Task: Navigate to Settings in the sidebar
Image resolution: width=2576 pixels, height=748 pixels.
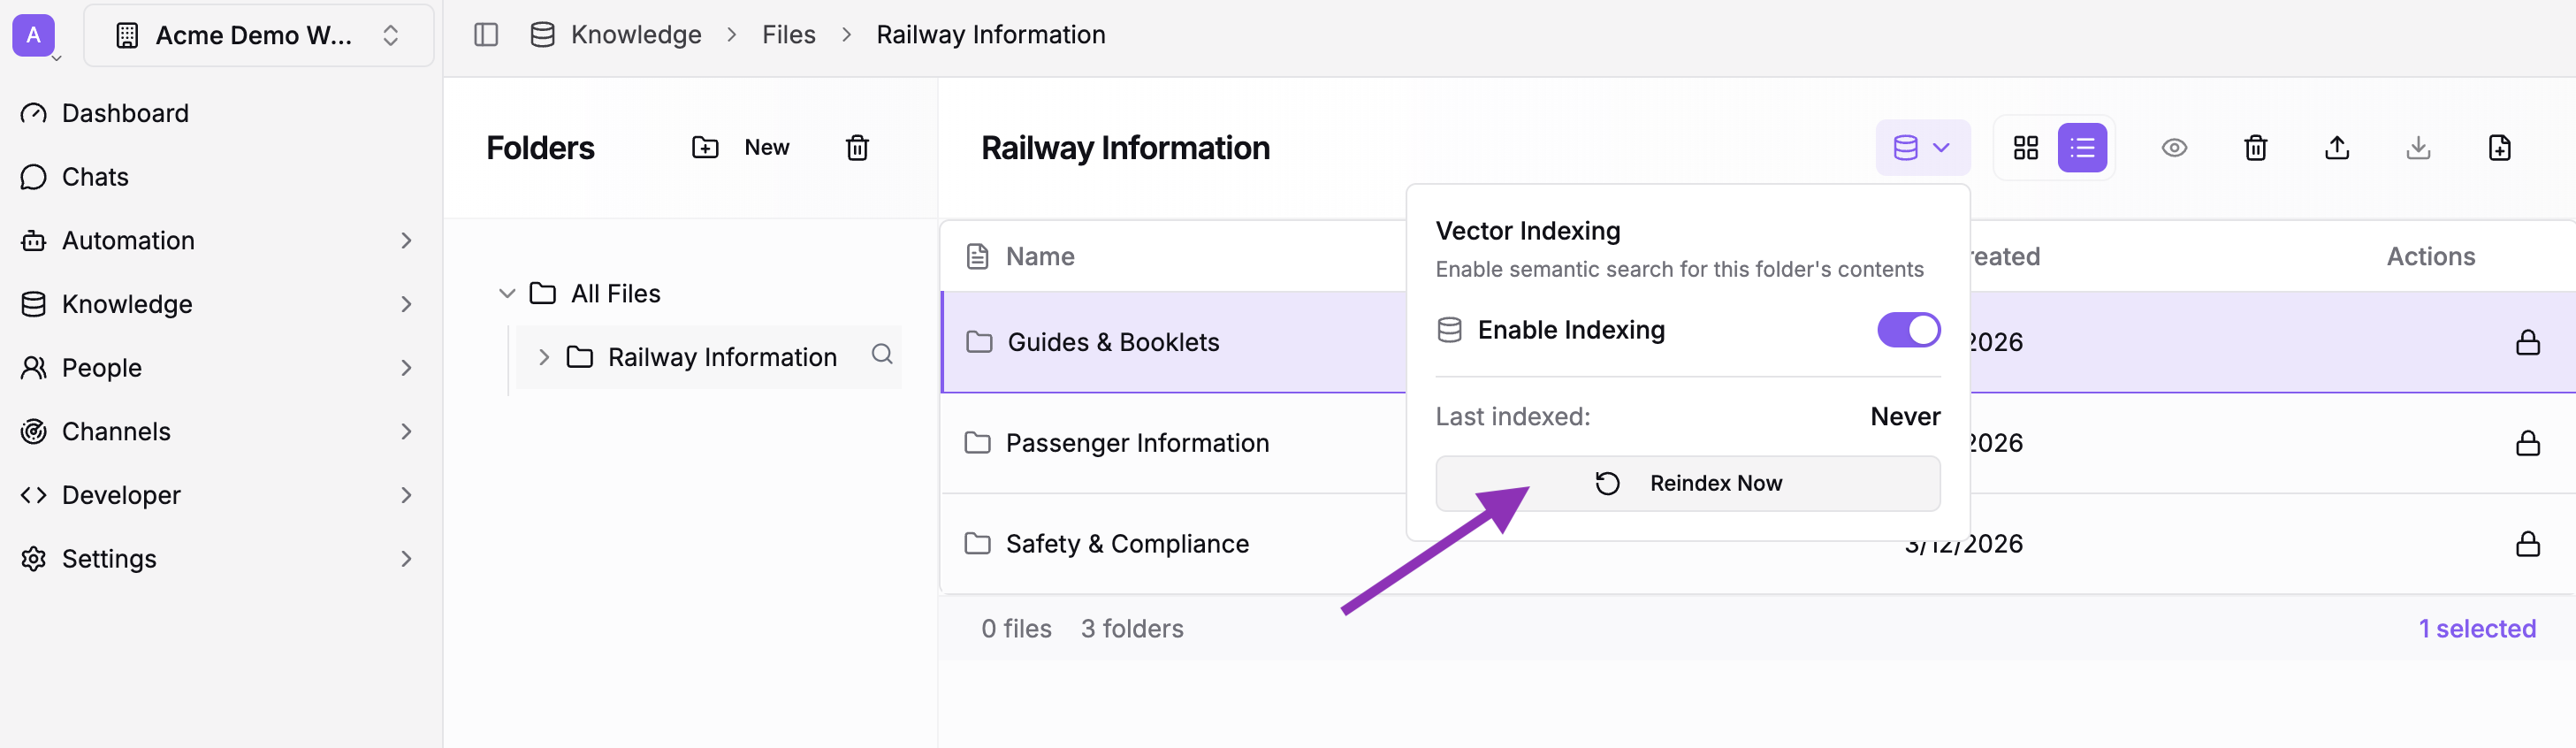Action: click(x=108, y=558)
